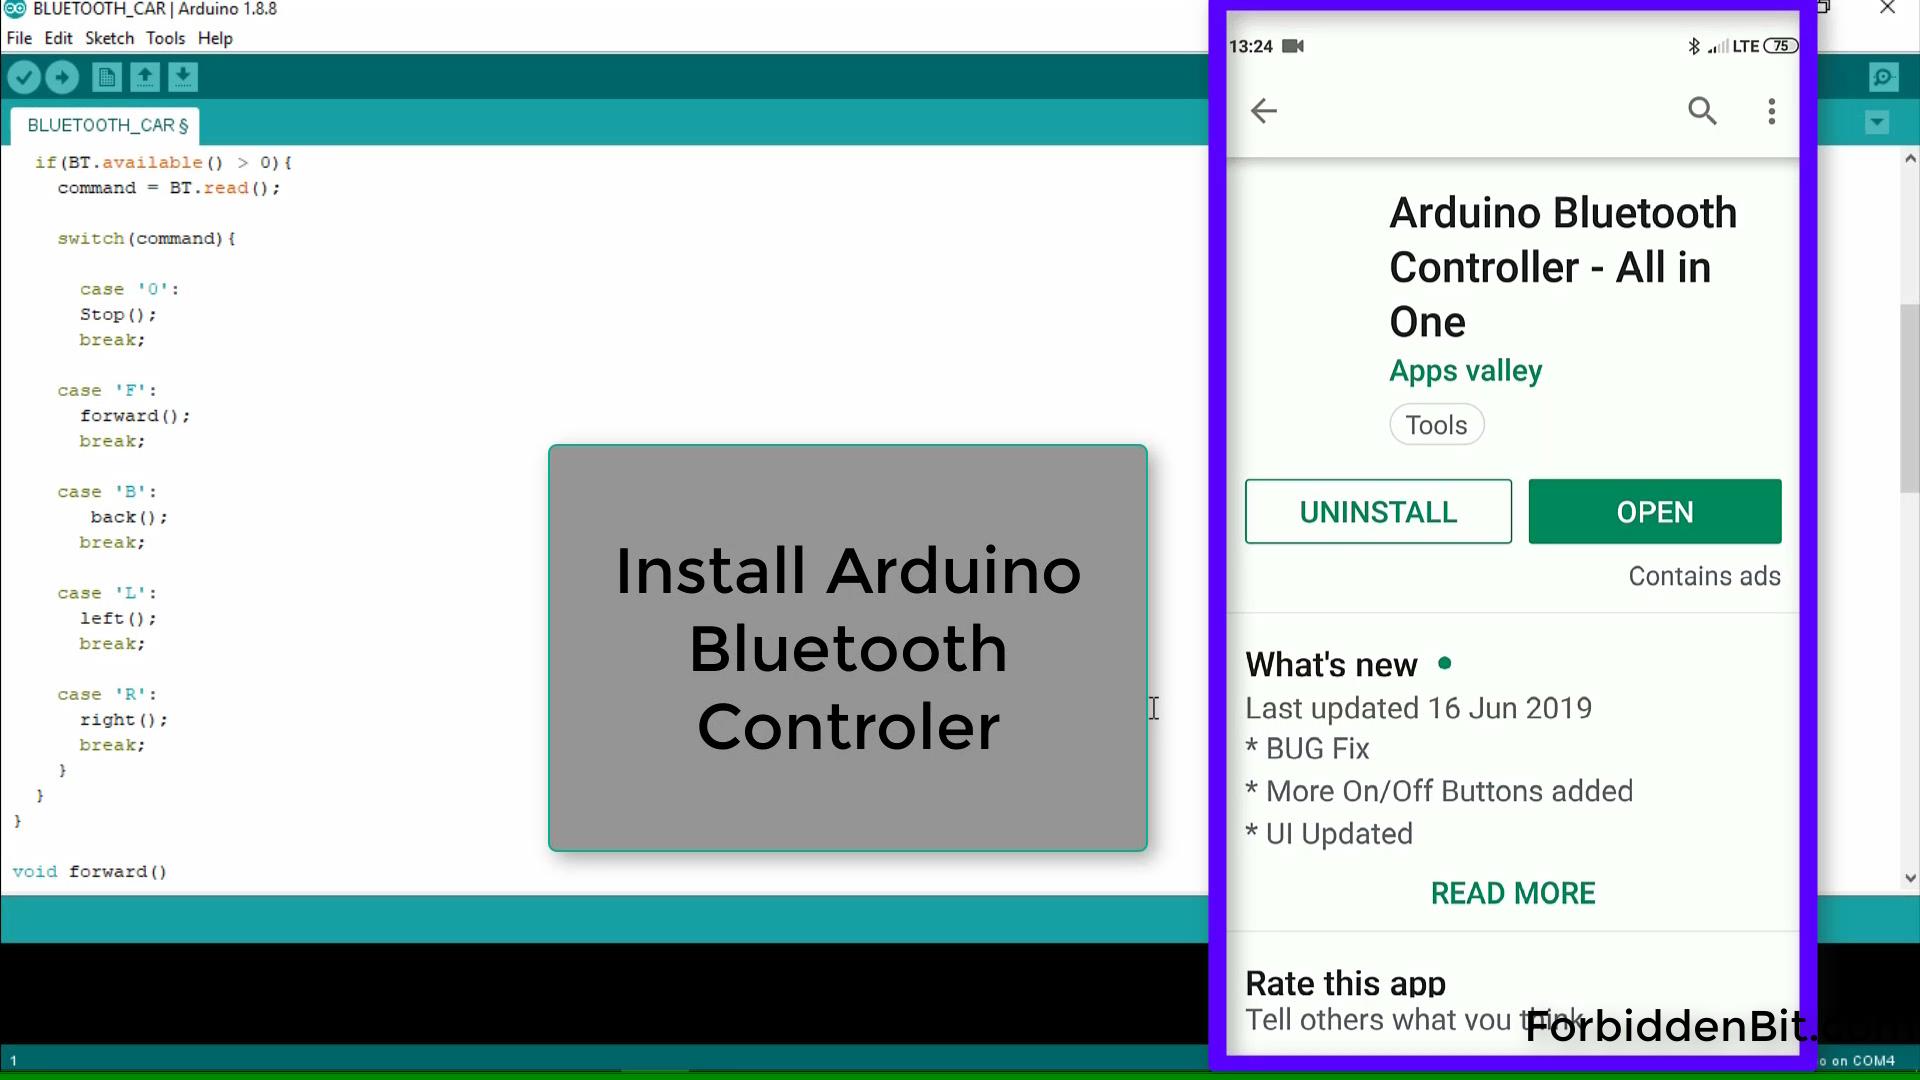Tap the UNINSTALL button

pos(1378,512)
